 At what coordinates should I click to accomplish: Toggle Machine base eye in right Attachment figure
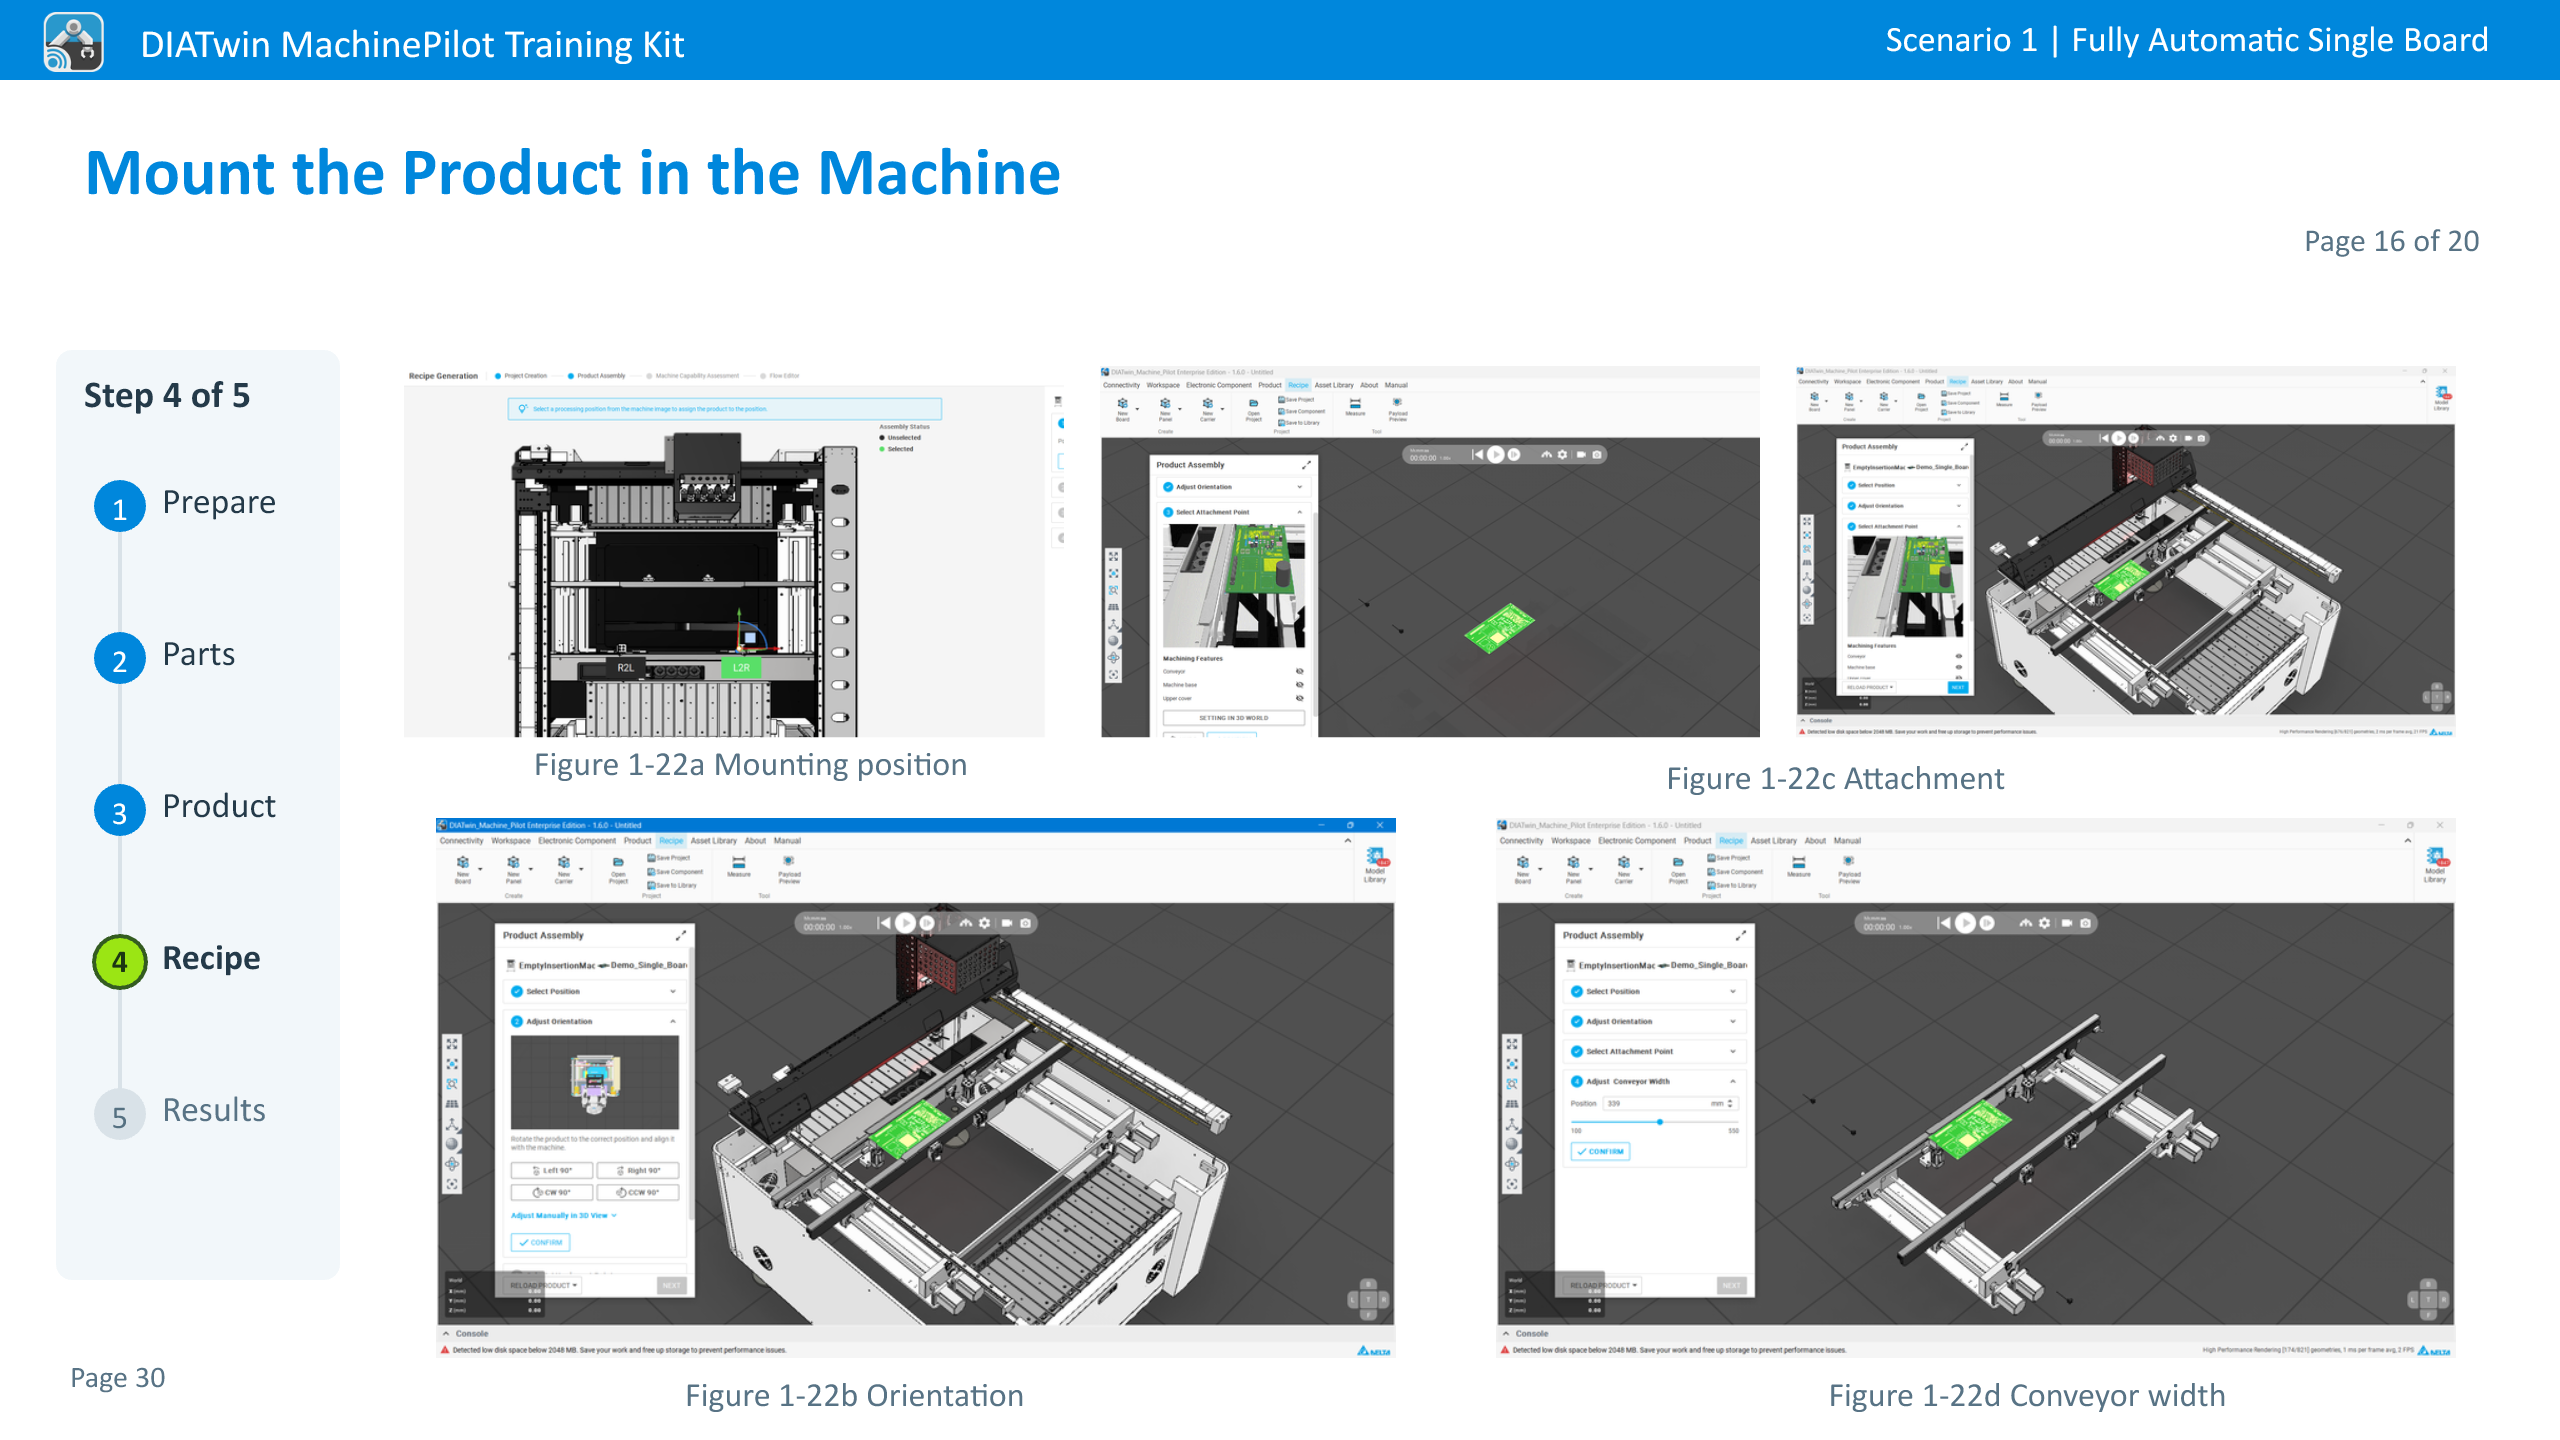(x=1958, y=667)
